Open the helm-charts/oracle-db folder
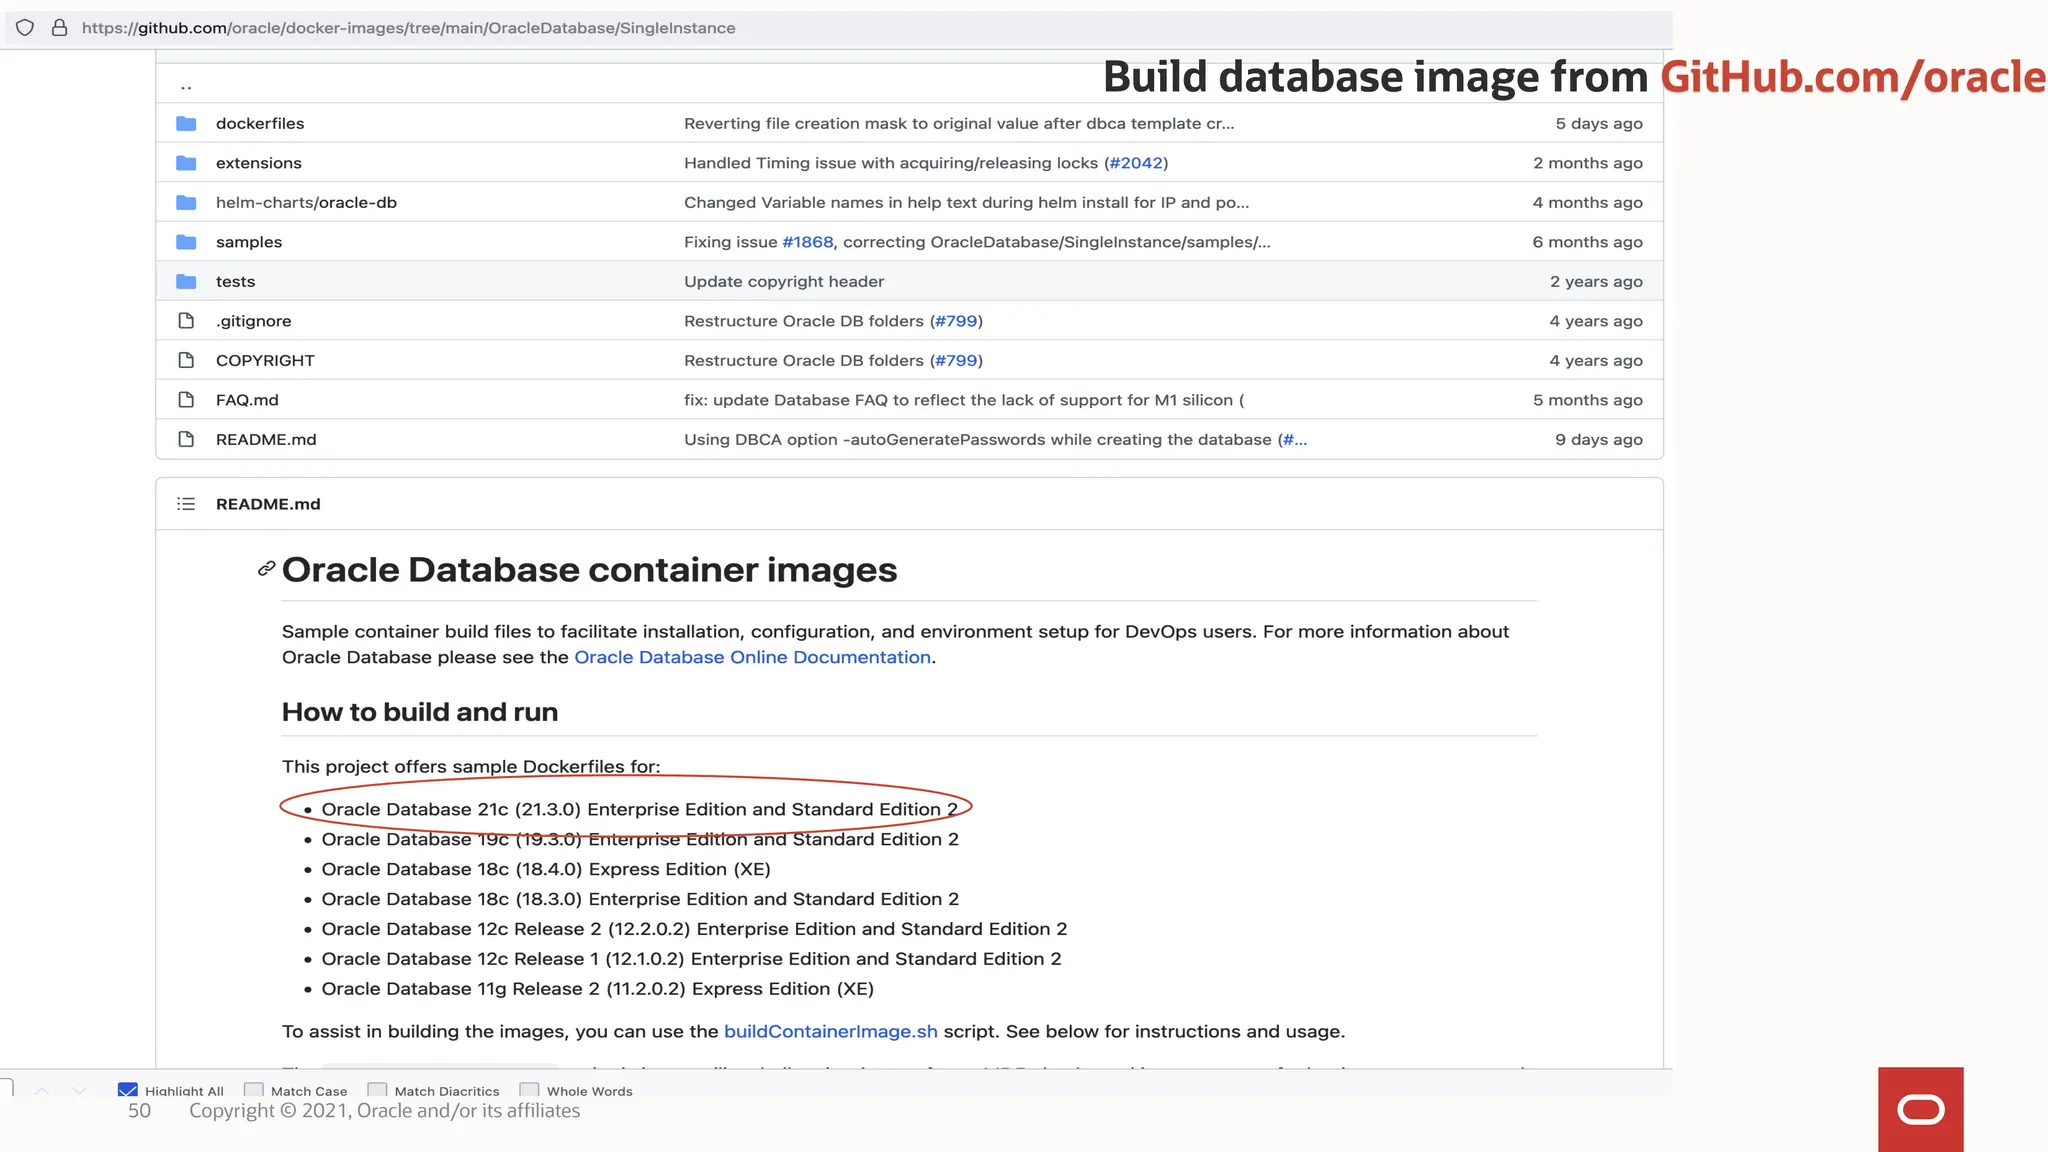The image size is (2048, 1152). (306, 202)
